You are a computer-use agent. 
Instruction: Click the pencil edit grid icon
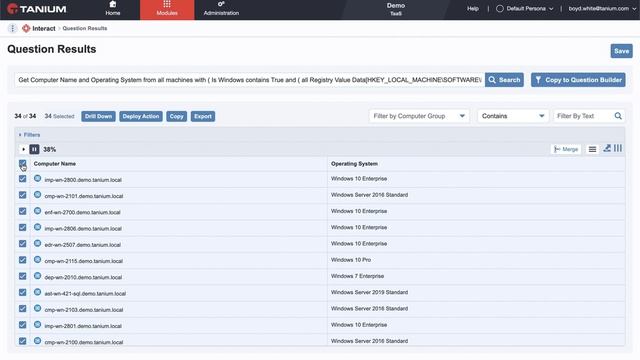click(607, 148)
